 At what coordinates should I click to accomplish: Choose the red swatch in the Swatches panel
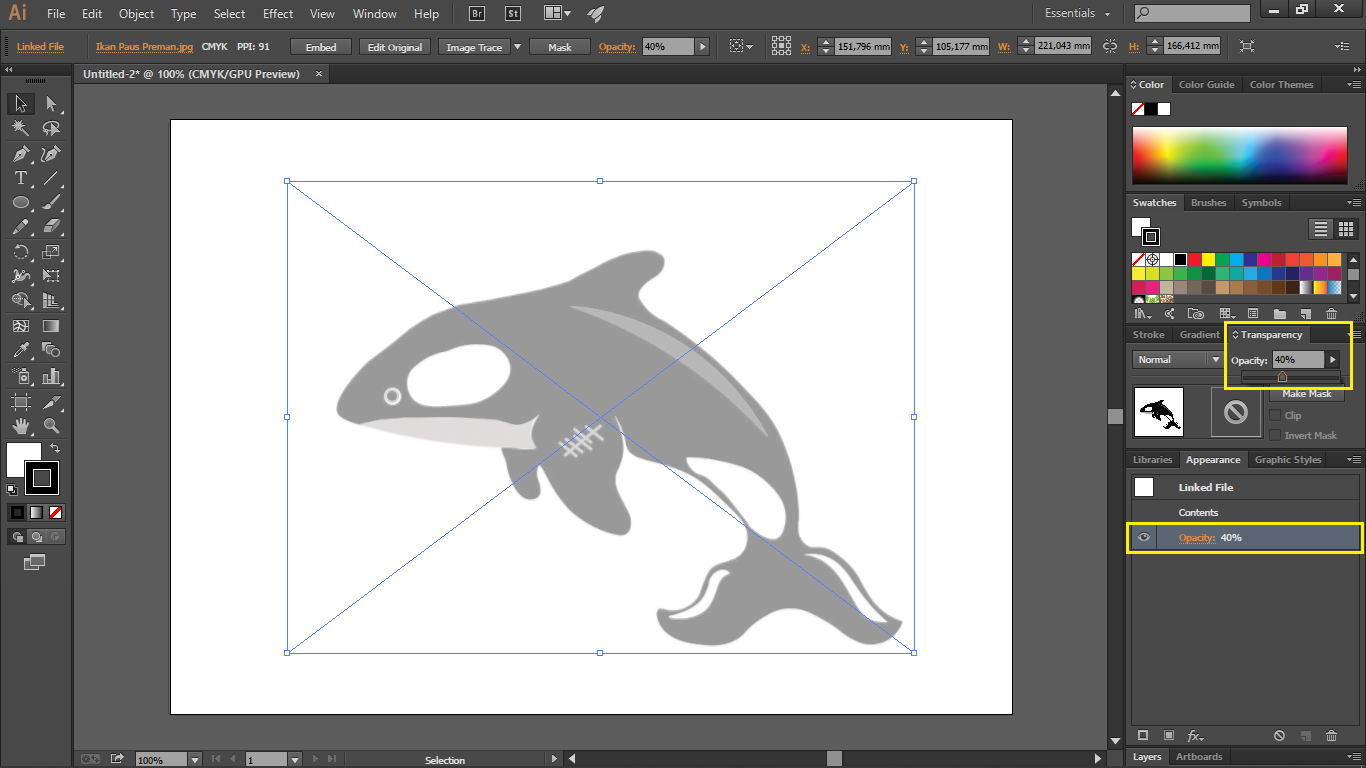pos(1194,260)
